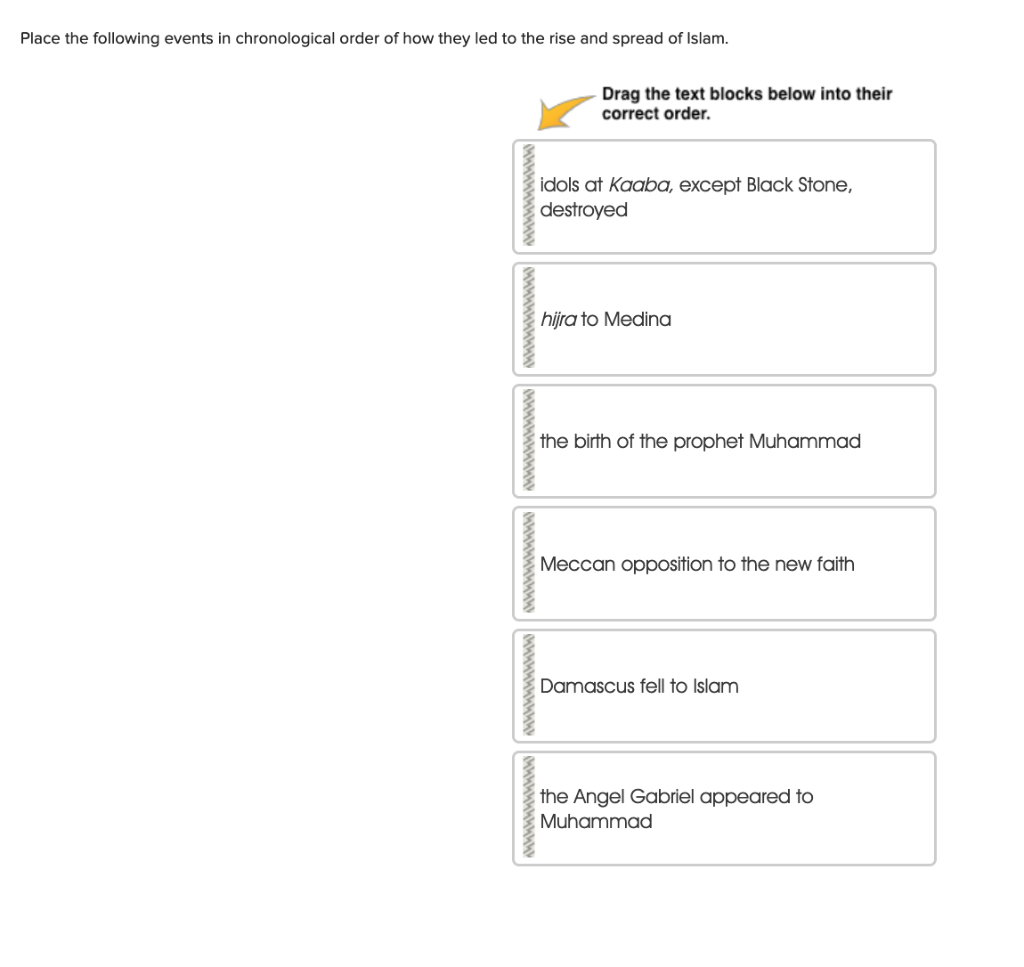Click the instruction heading about dragging text blocks
The height and width of the screenshot is (967, 1024).
(x=746, y=103)
